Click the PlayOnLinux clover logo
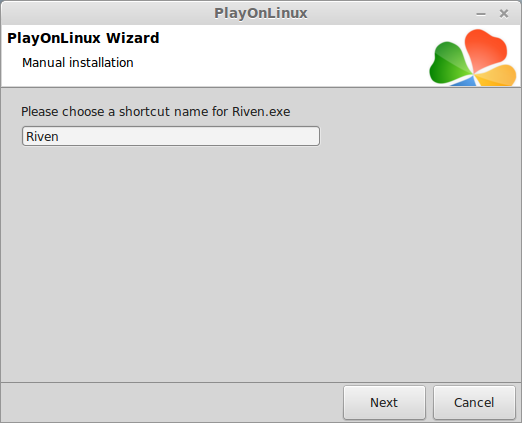Image resolution: width=522 pixels, height=423 pixels. click(473, 57)
